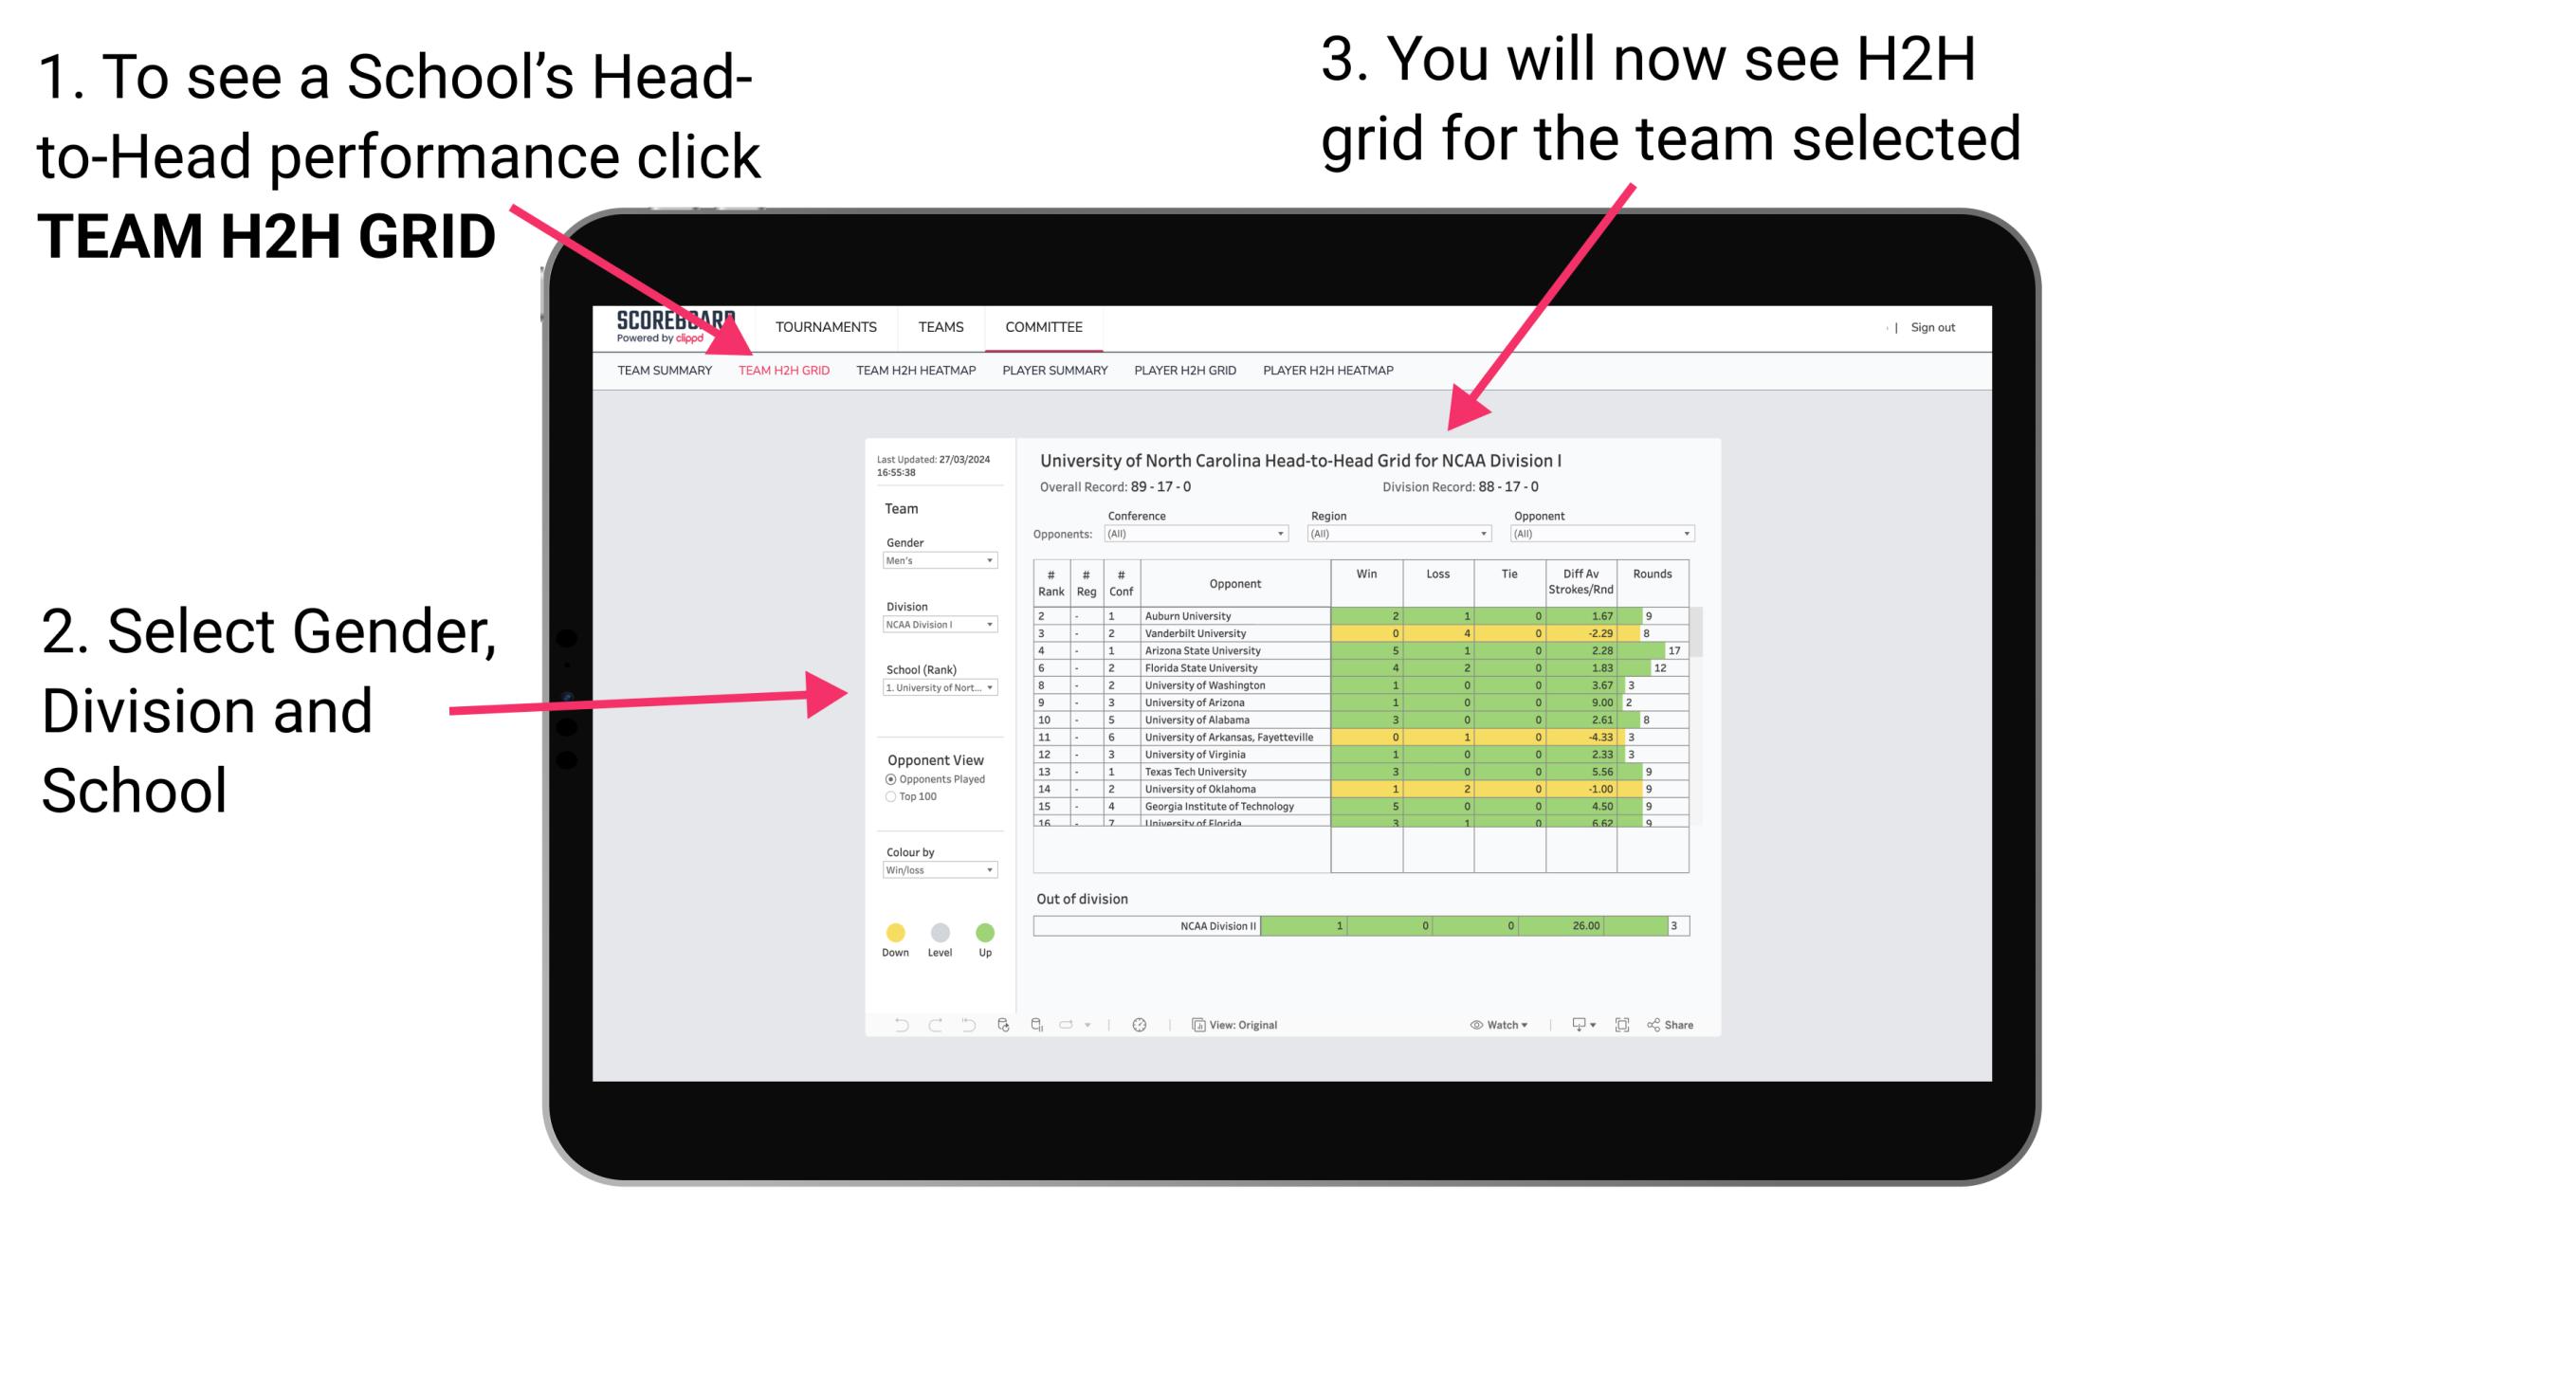2576x1386 pixels.
Task: Click the View Original icon
Action: (1195, 1024)
